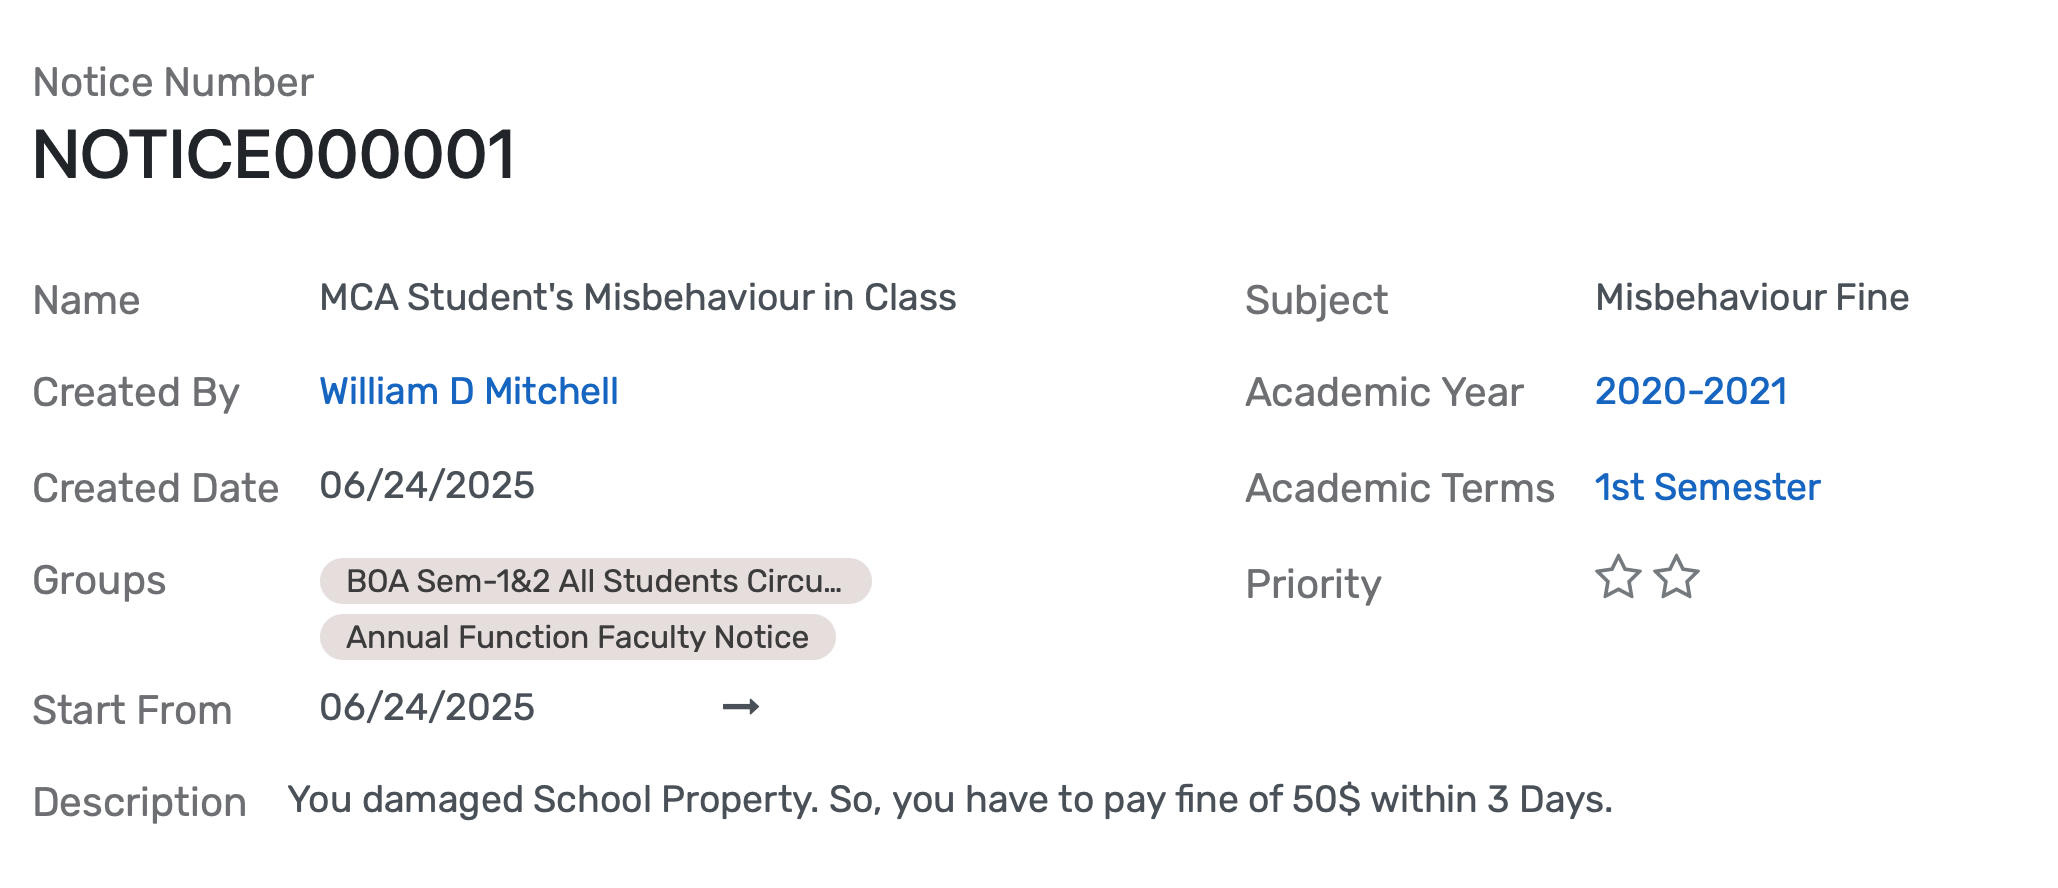Click the Created By label

click(x=136, y=392)
